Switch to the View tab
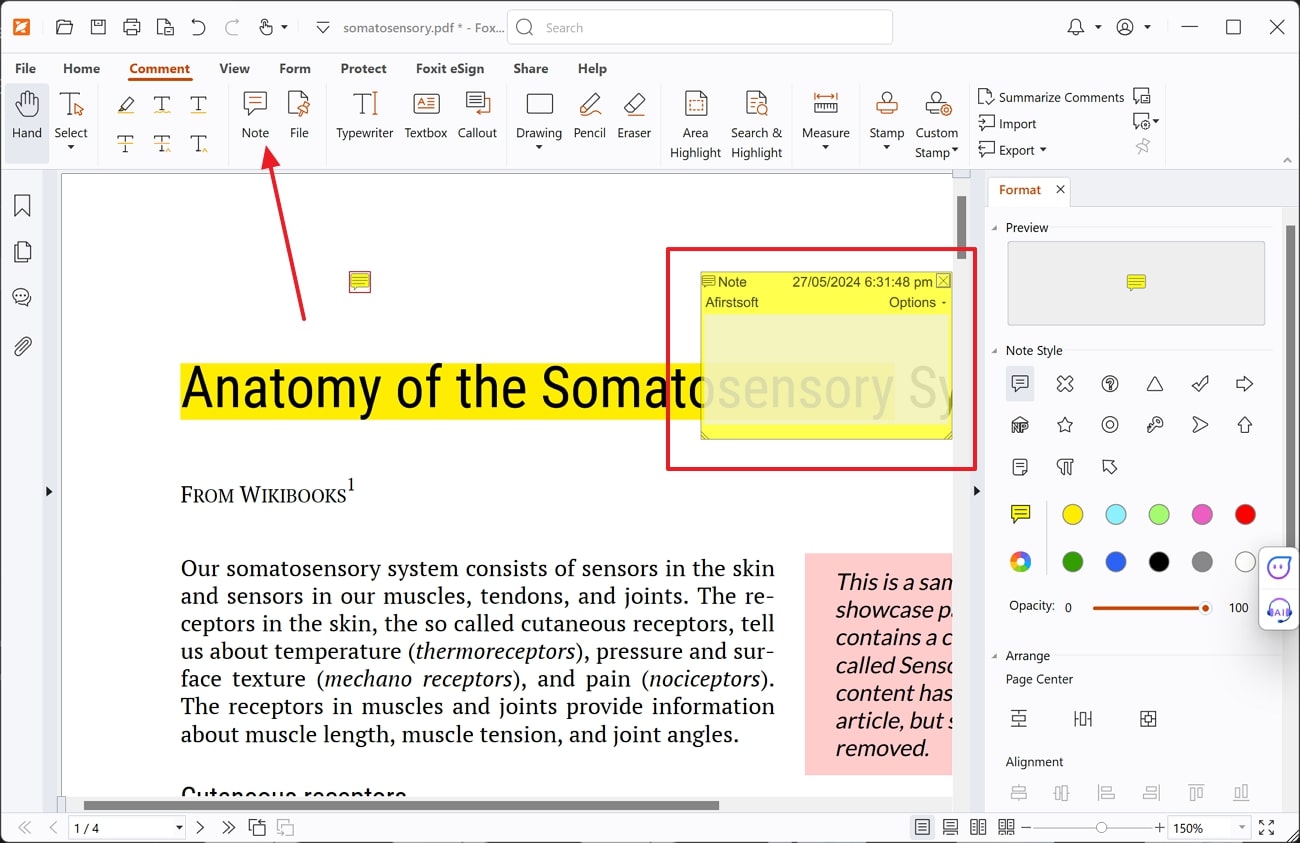The width and height of the screenshot is (1300, 843). click(234, 68)
